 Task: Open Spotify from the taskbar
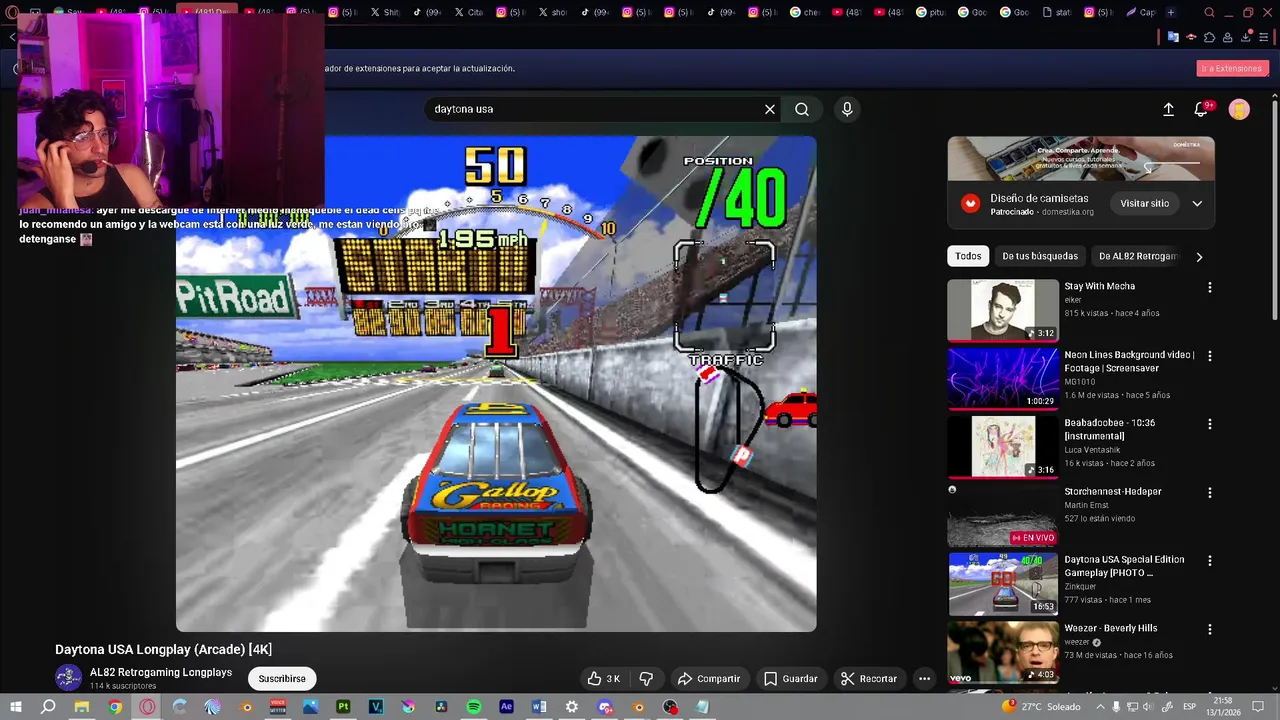click(x=474, y=707)
